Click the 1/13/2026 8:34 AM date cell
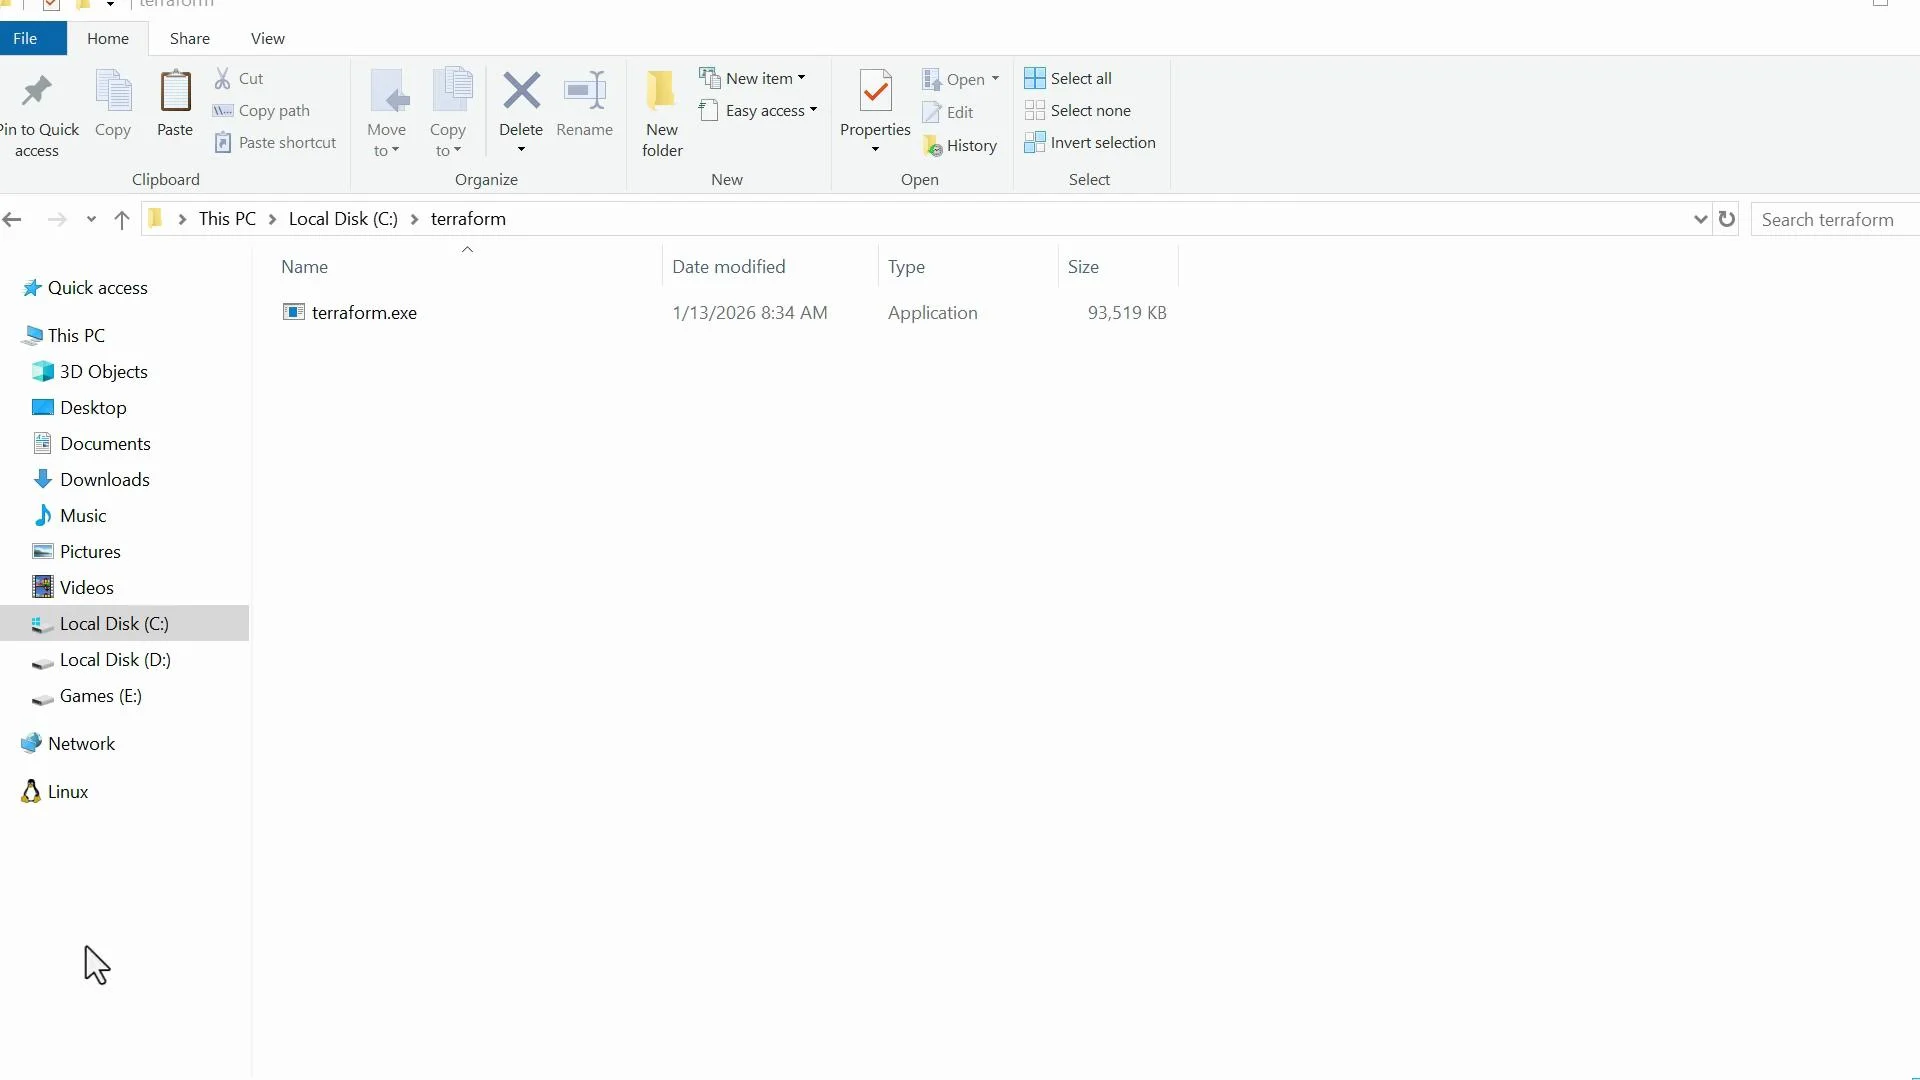This screenshot has height=1080, width=1920. click(750, 313)
